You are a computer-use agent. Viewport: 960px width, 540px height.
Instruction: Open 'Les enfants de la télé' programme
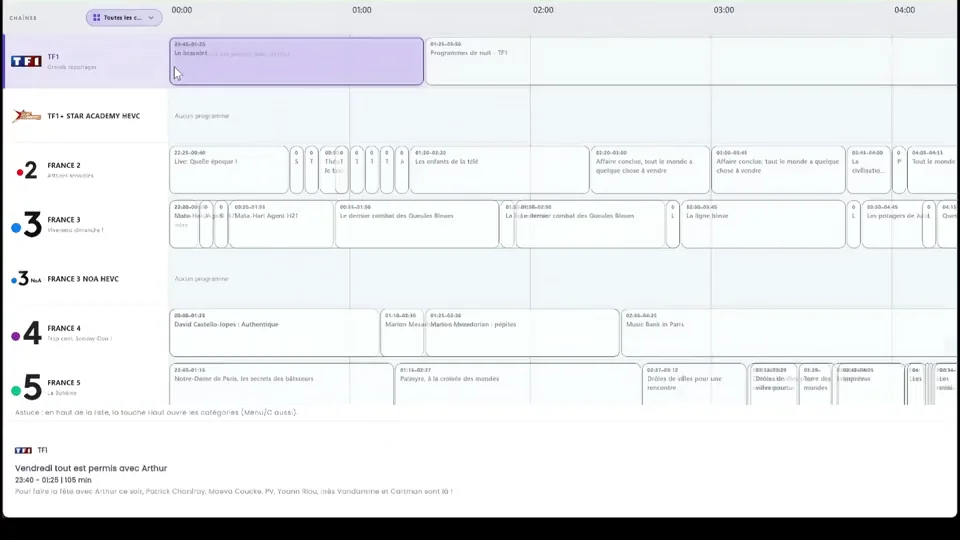click(x=500, y=170)
